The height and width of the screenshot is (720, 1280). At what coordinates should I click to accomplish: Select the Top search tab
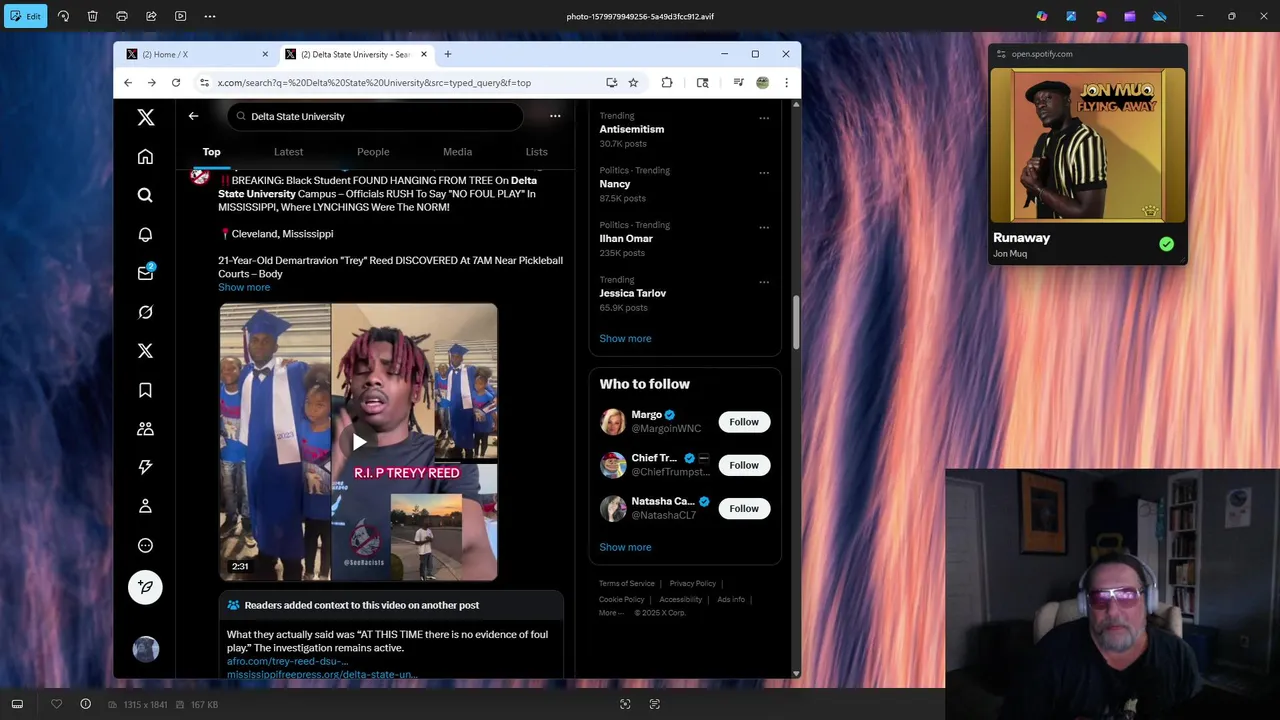pos(211,152)
